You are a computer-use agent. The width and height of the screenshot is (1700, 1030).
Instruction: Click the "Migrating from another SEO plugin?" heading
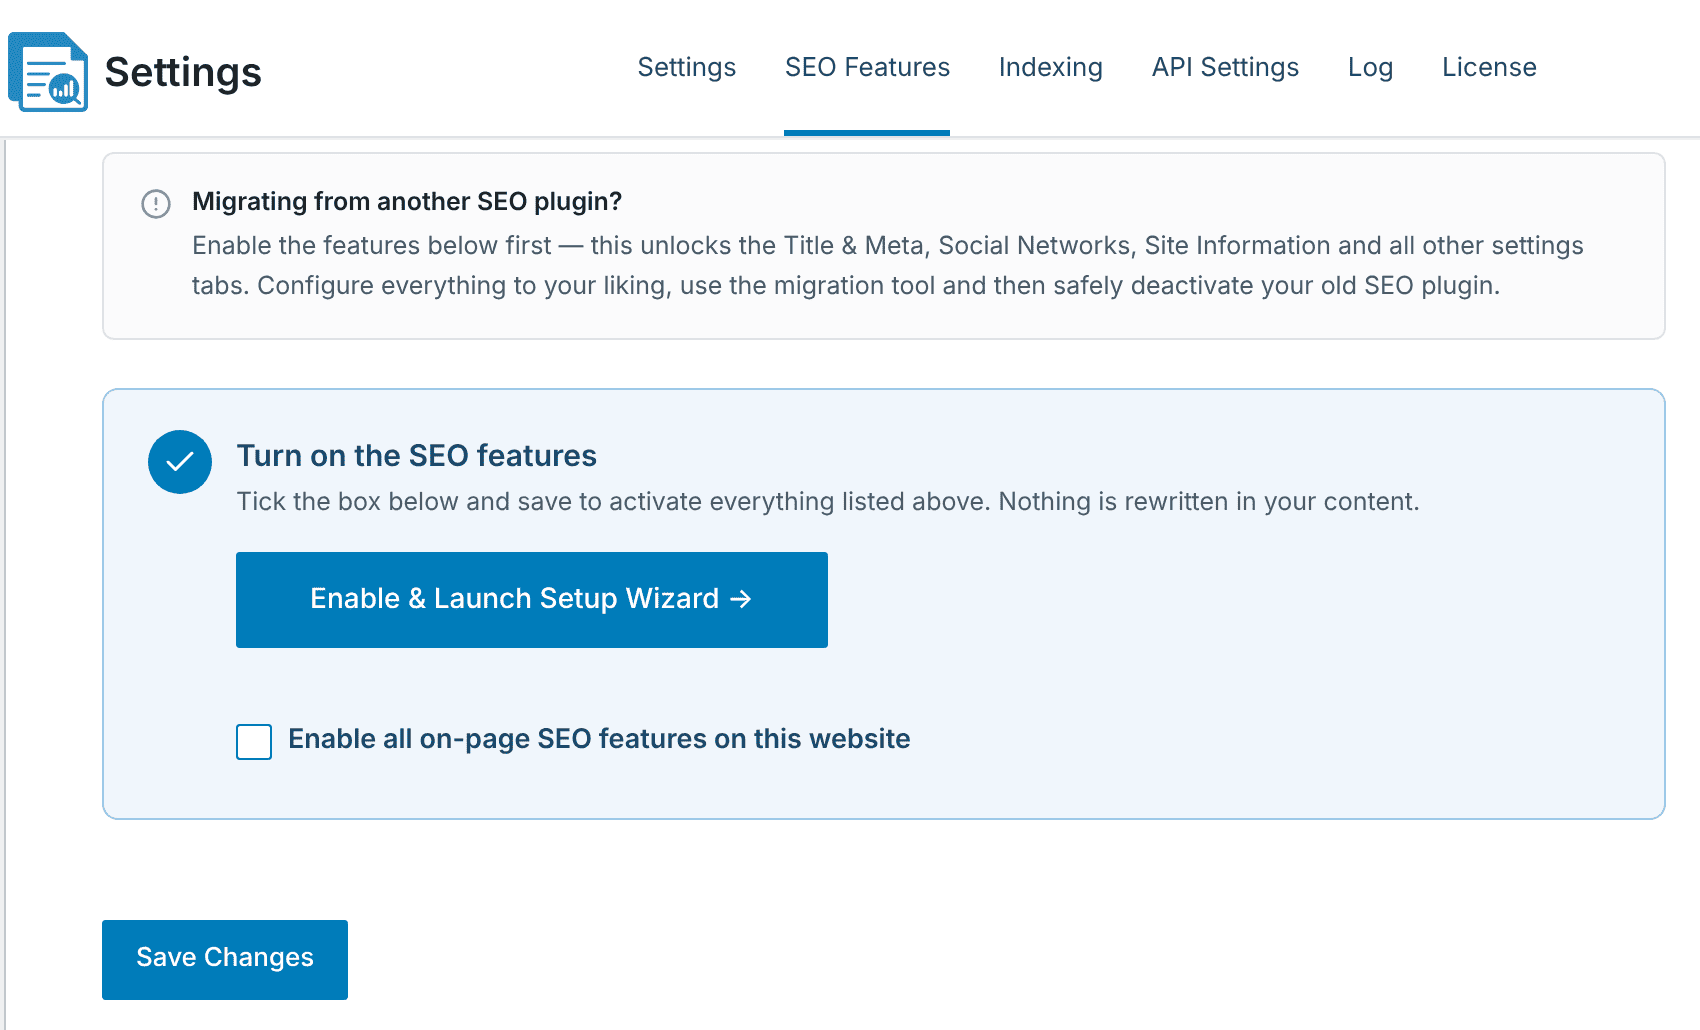pos(407,201)
